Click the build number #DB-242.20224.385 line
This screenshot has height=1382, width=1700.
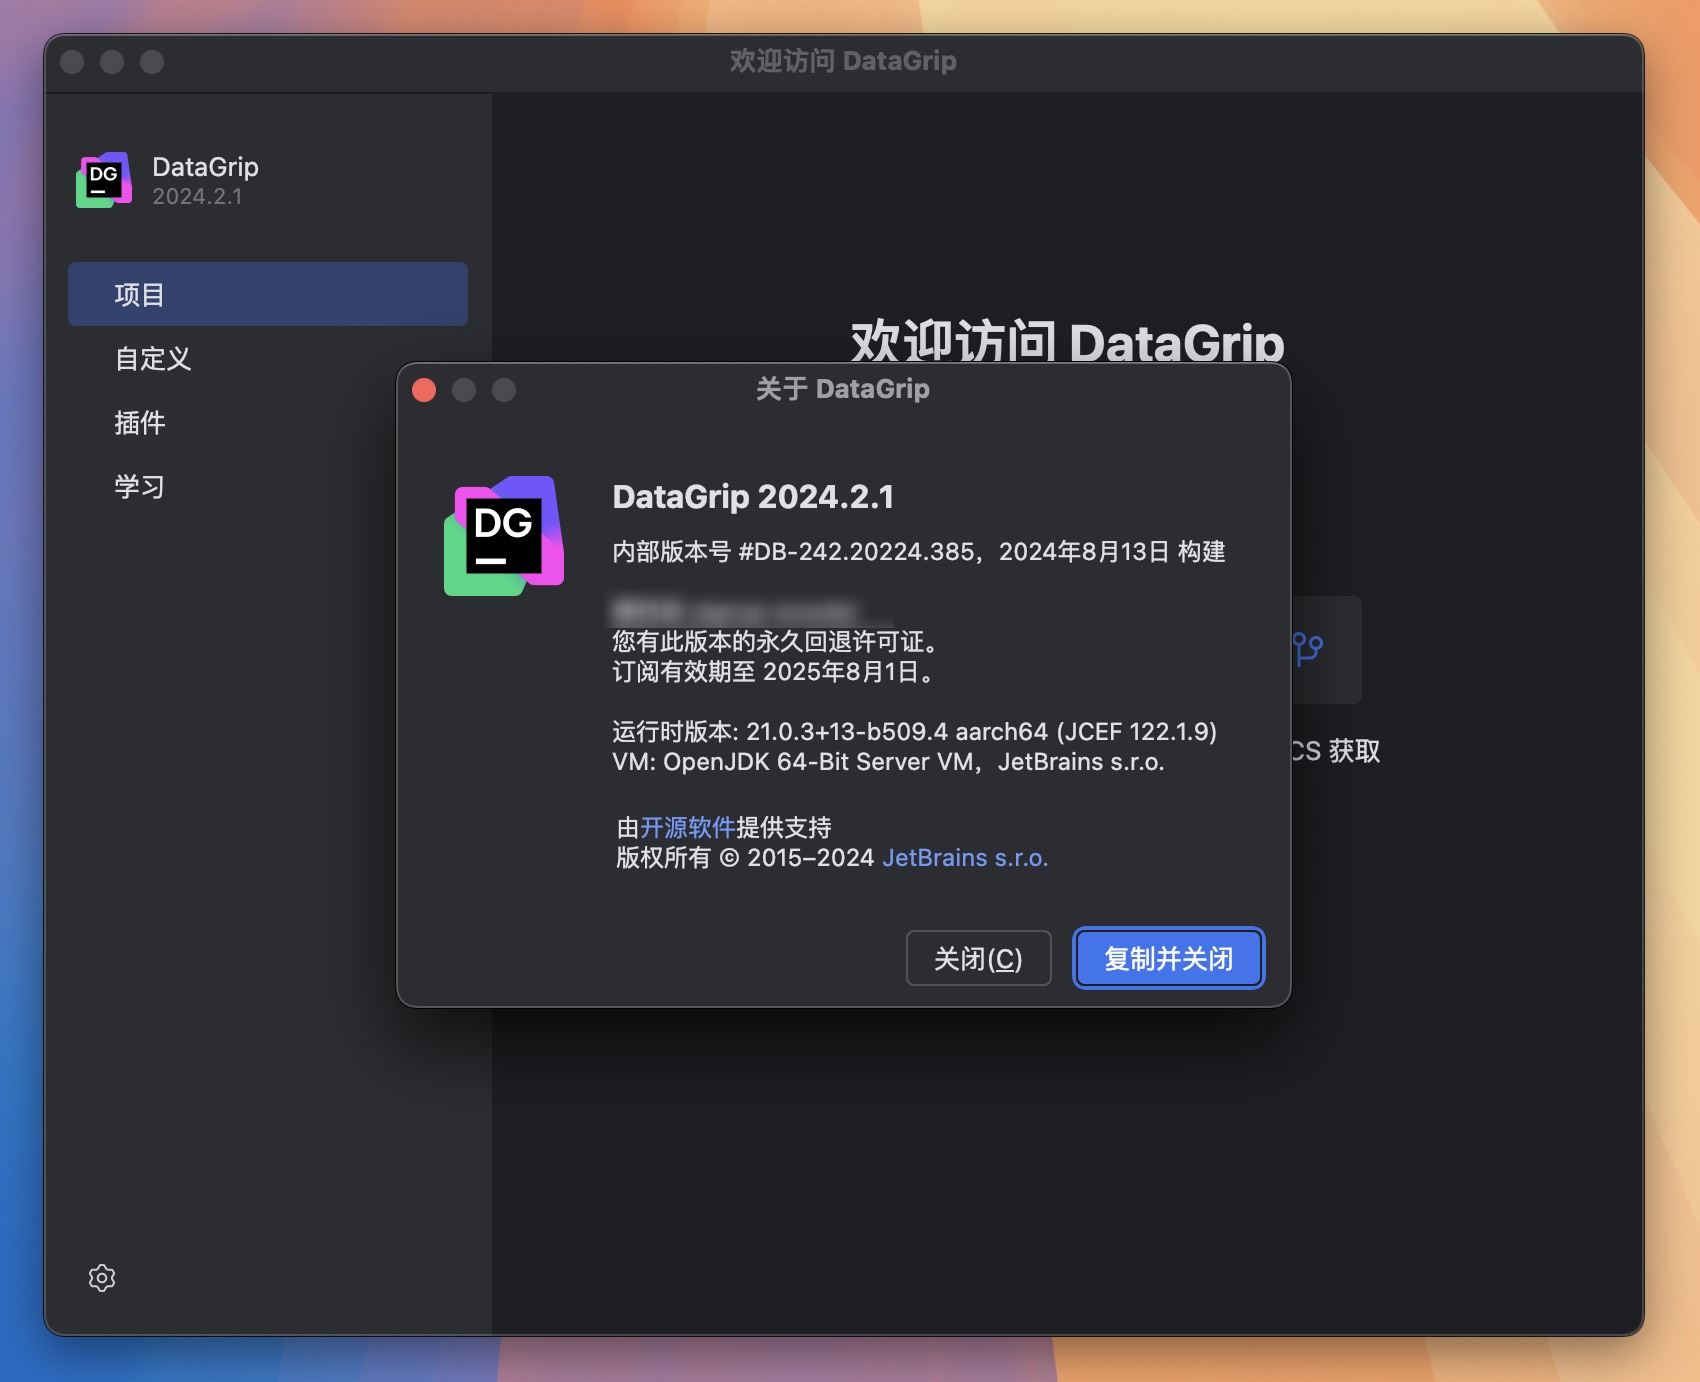(919, 552)
